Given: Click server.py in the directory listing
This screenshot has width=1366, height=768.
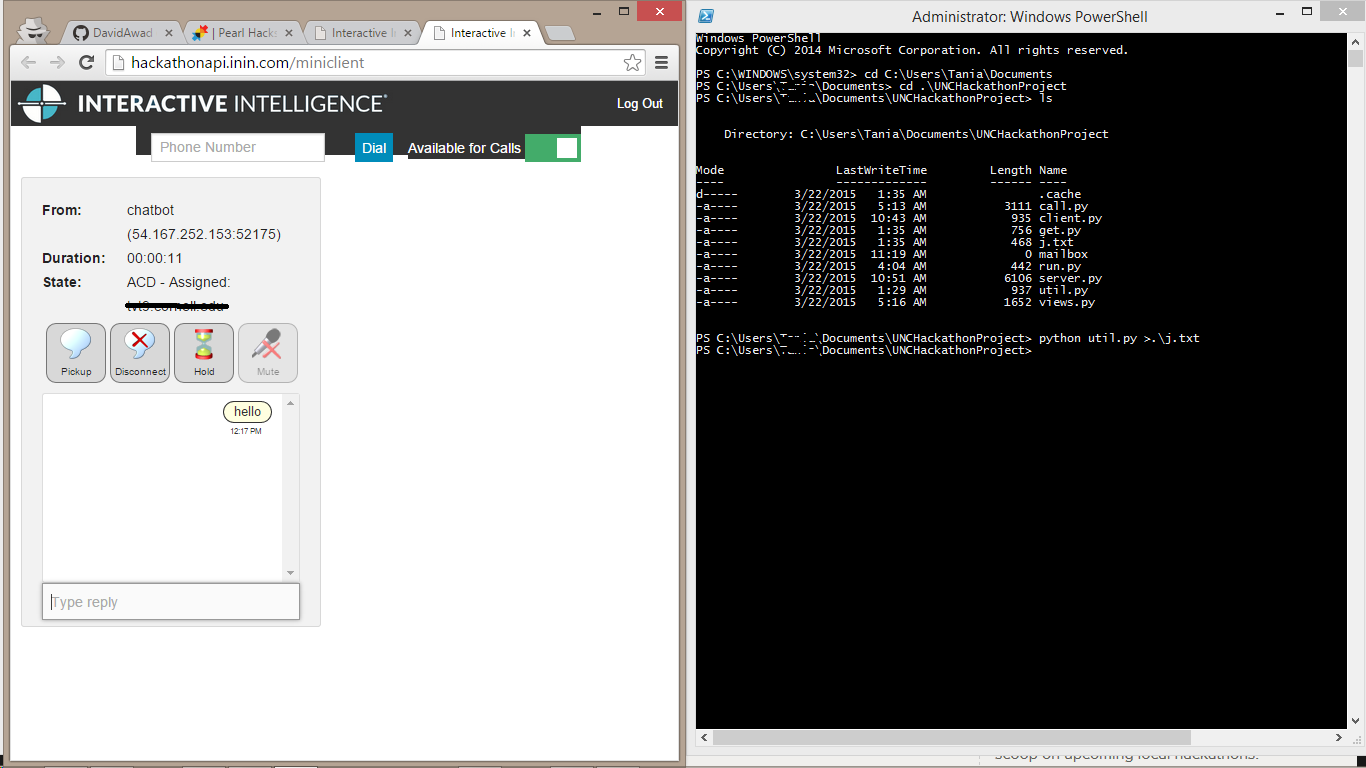Looking at the screenshot, I should click(x=1070, y=278).
